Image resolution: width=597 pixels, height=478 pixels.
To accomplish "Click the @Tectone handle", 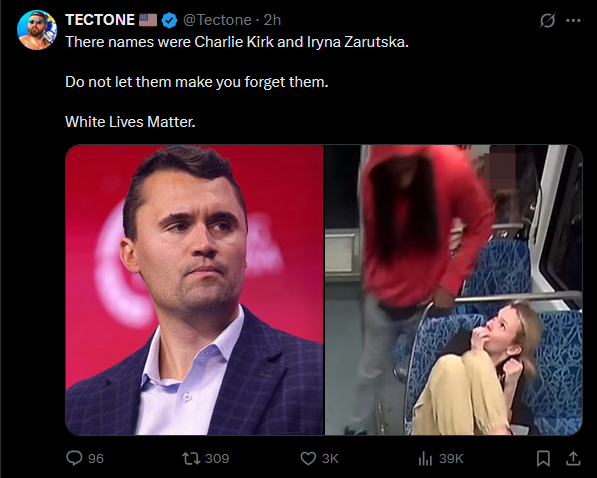I will 217,20.
